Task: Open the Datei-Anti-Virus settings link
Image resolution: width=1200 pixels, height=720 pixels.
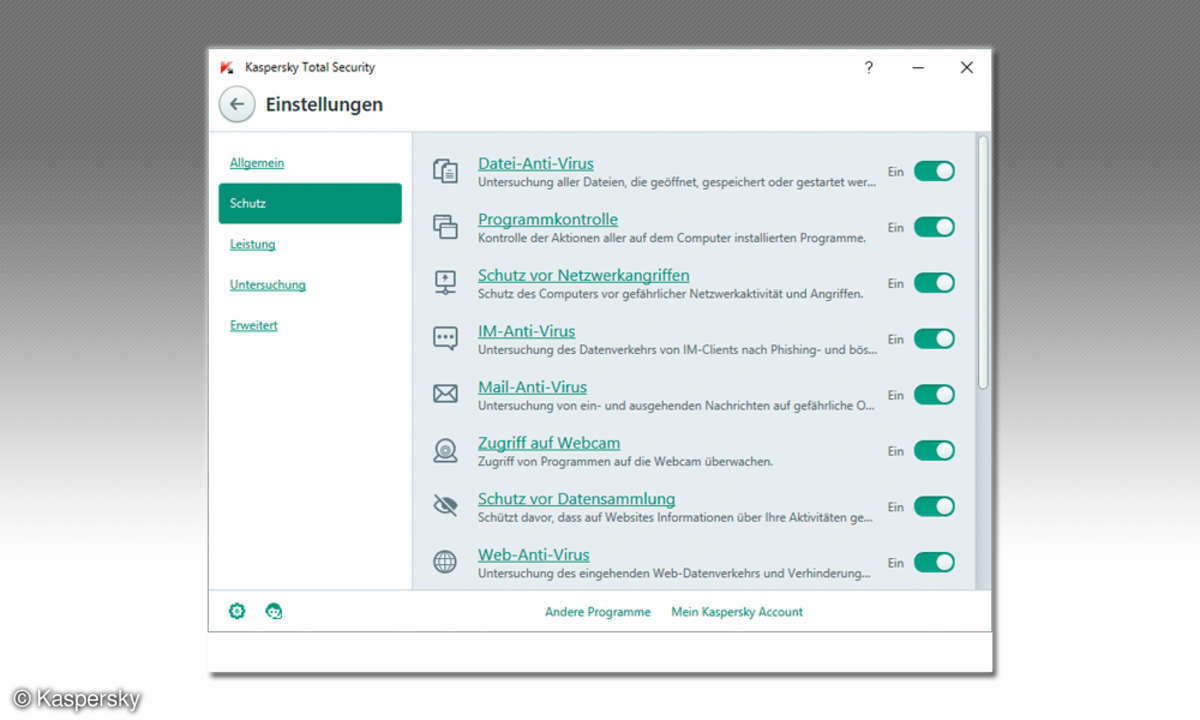Action: click(536, 163)
